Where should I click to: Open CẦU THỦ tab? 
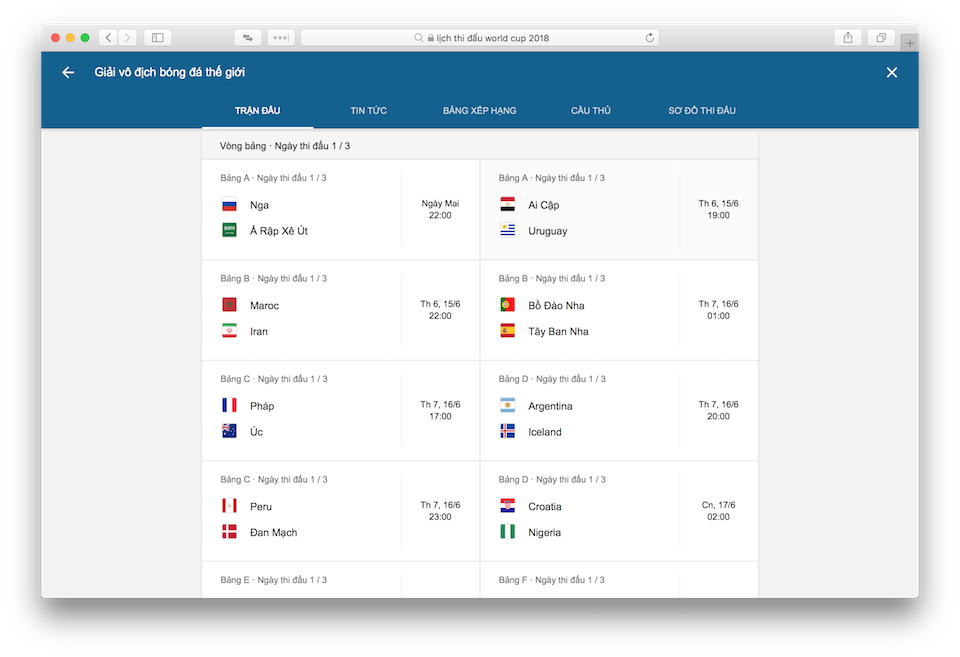591,110
